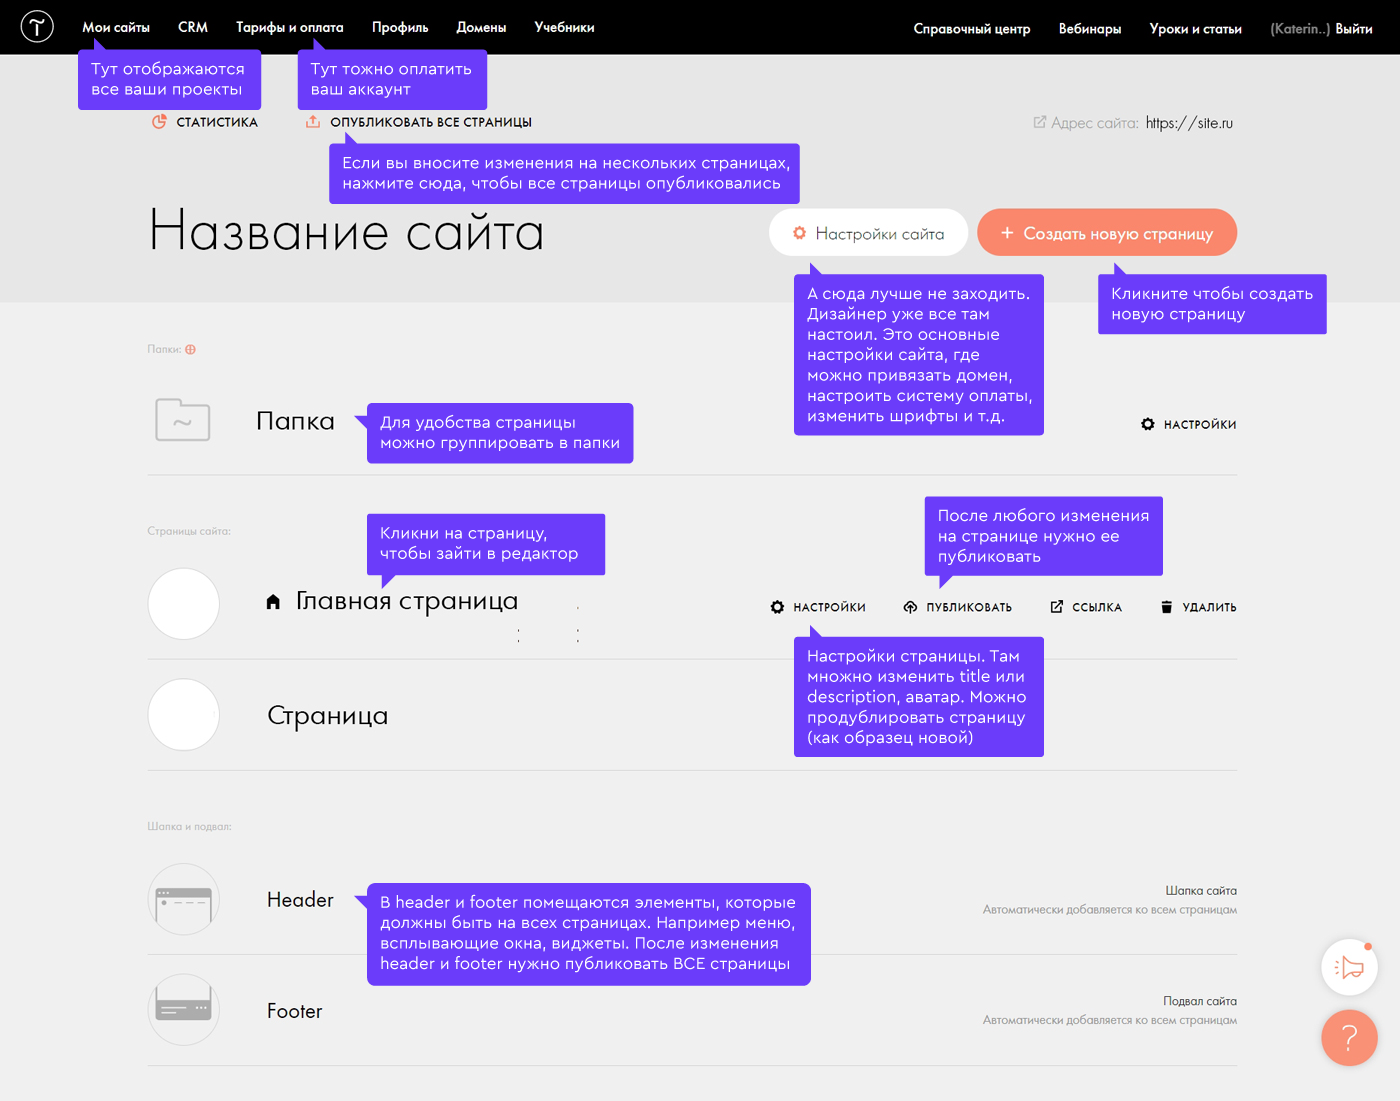
Task: Open the announcements megaphone widget
Action: (1349, 967)
